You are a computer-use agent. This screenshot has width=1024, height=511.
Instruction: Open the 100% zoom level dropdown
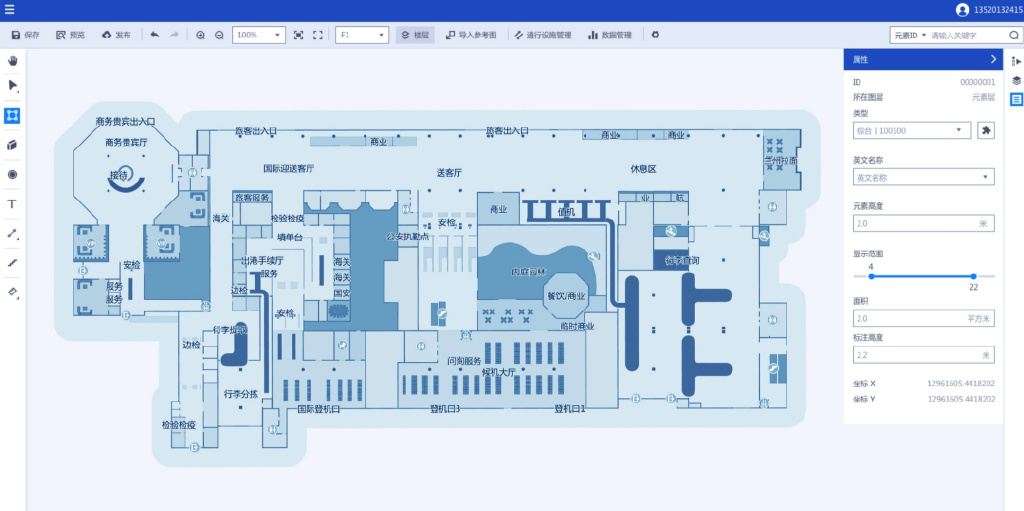click(259, 35)
